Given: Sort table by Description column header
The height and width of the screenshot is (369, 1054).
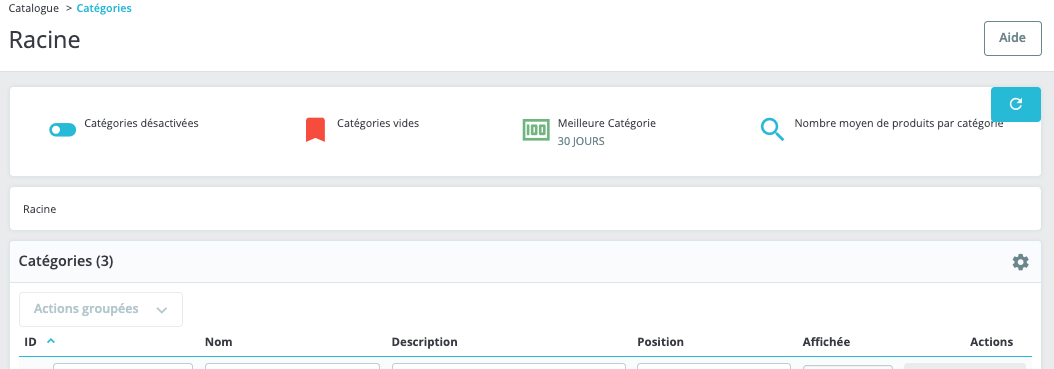Looking at the screenshot, I should (x=425, y=341).
